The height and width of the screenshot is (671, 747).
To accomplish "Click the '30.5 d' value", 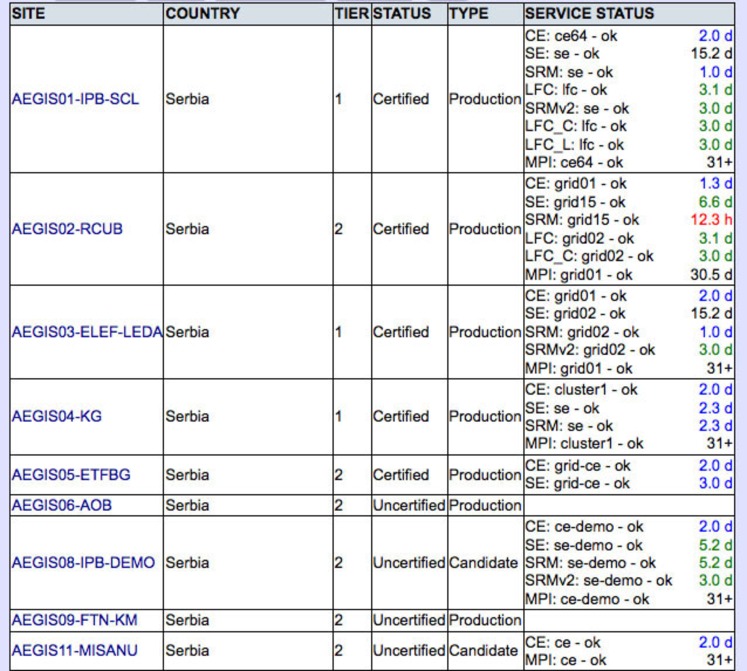I will coord(711,274).
